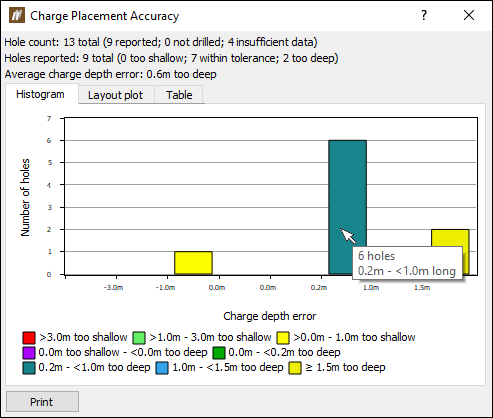Image resolution: width=493 pixels, height=418 pixels.
Task: Click the yellow bar right of 1.5m
Action: pyautogui.click(x=450, y=238)
